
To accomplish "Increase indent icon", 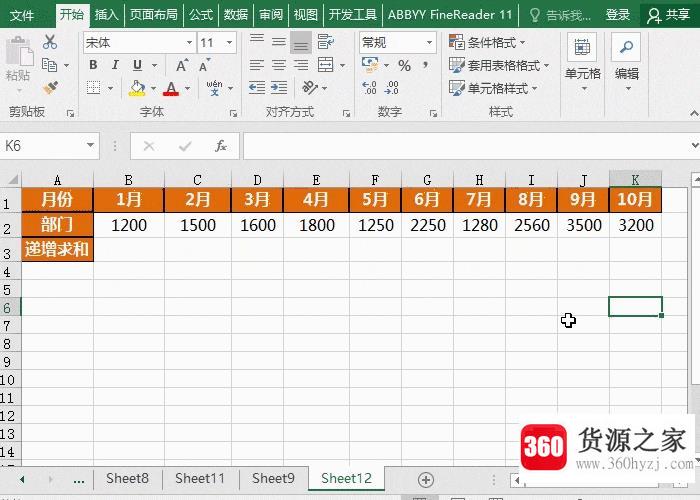I will (279, 88).
